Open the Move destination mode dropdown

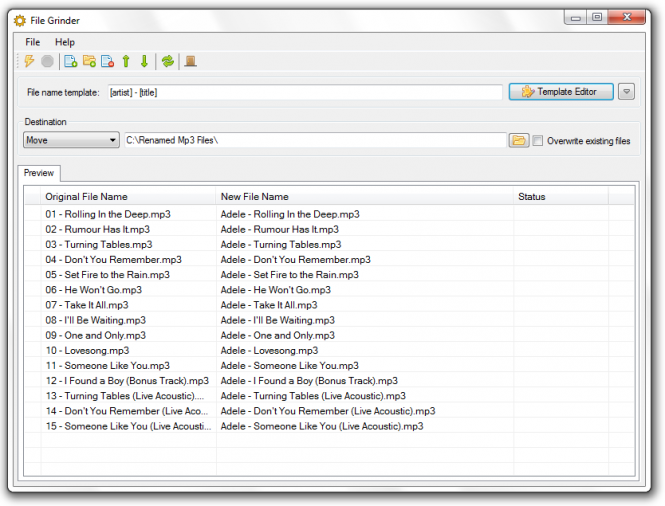pos(71,141)
